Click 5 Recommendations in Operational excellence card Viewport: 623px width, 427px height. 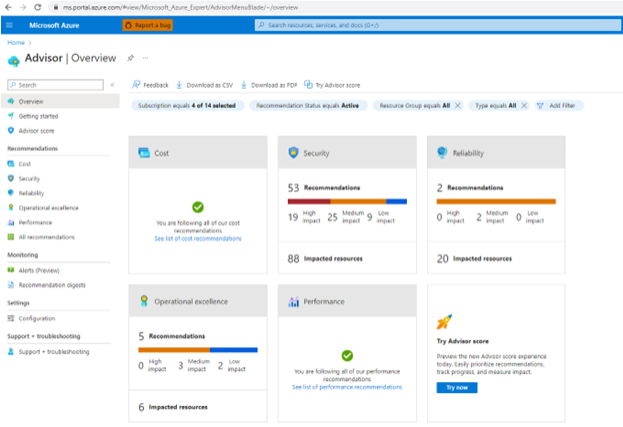click(172, 336)
